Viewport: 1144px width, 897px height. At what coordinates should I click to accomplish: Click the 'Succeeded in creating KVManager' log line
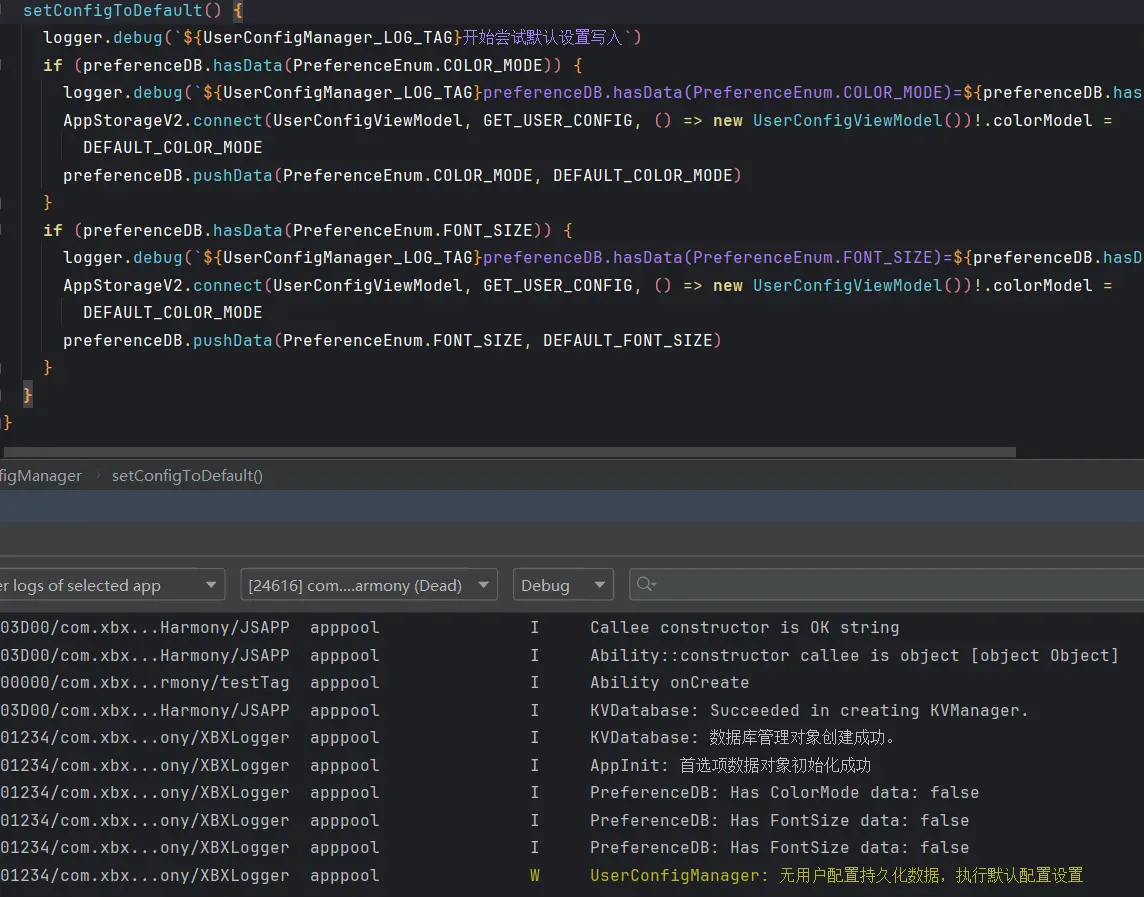[x=808, y=711]
